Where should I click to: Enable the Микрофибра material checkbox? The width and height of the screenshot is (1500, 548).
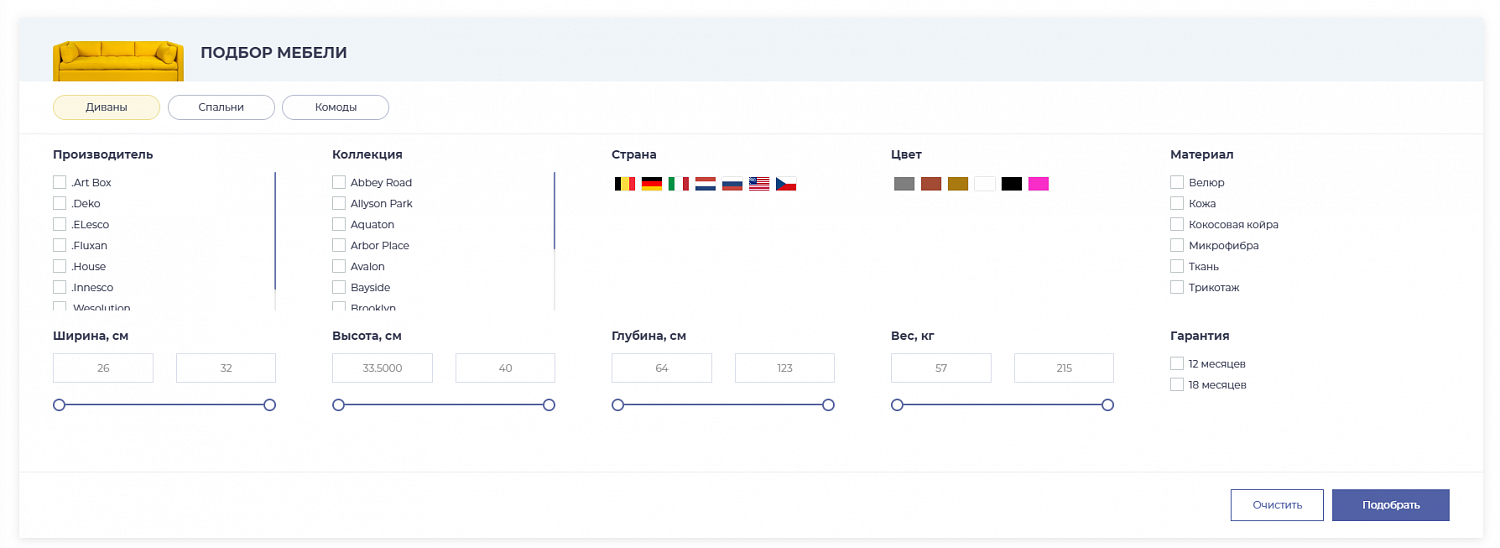[1177, 245]
